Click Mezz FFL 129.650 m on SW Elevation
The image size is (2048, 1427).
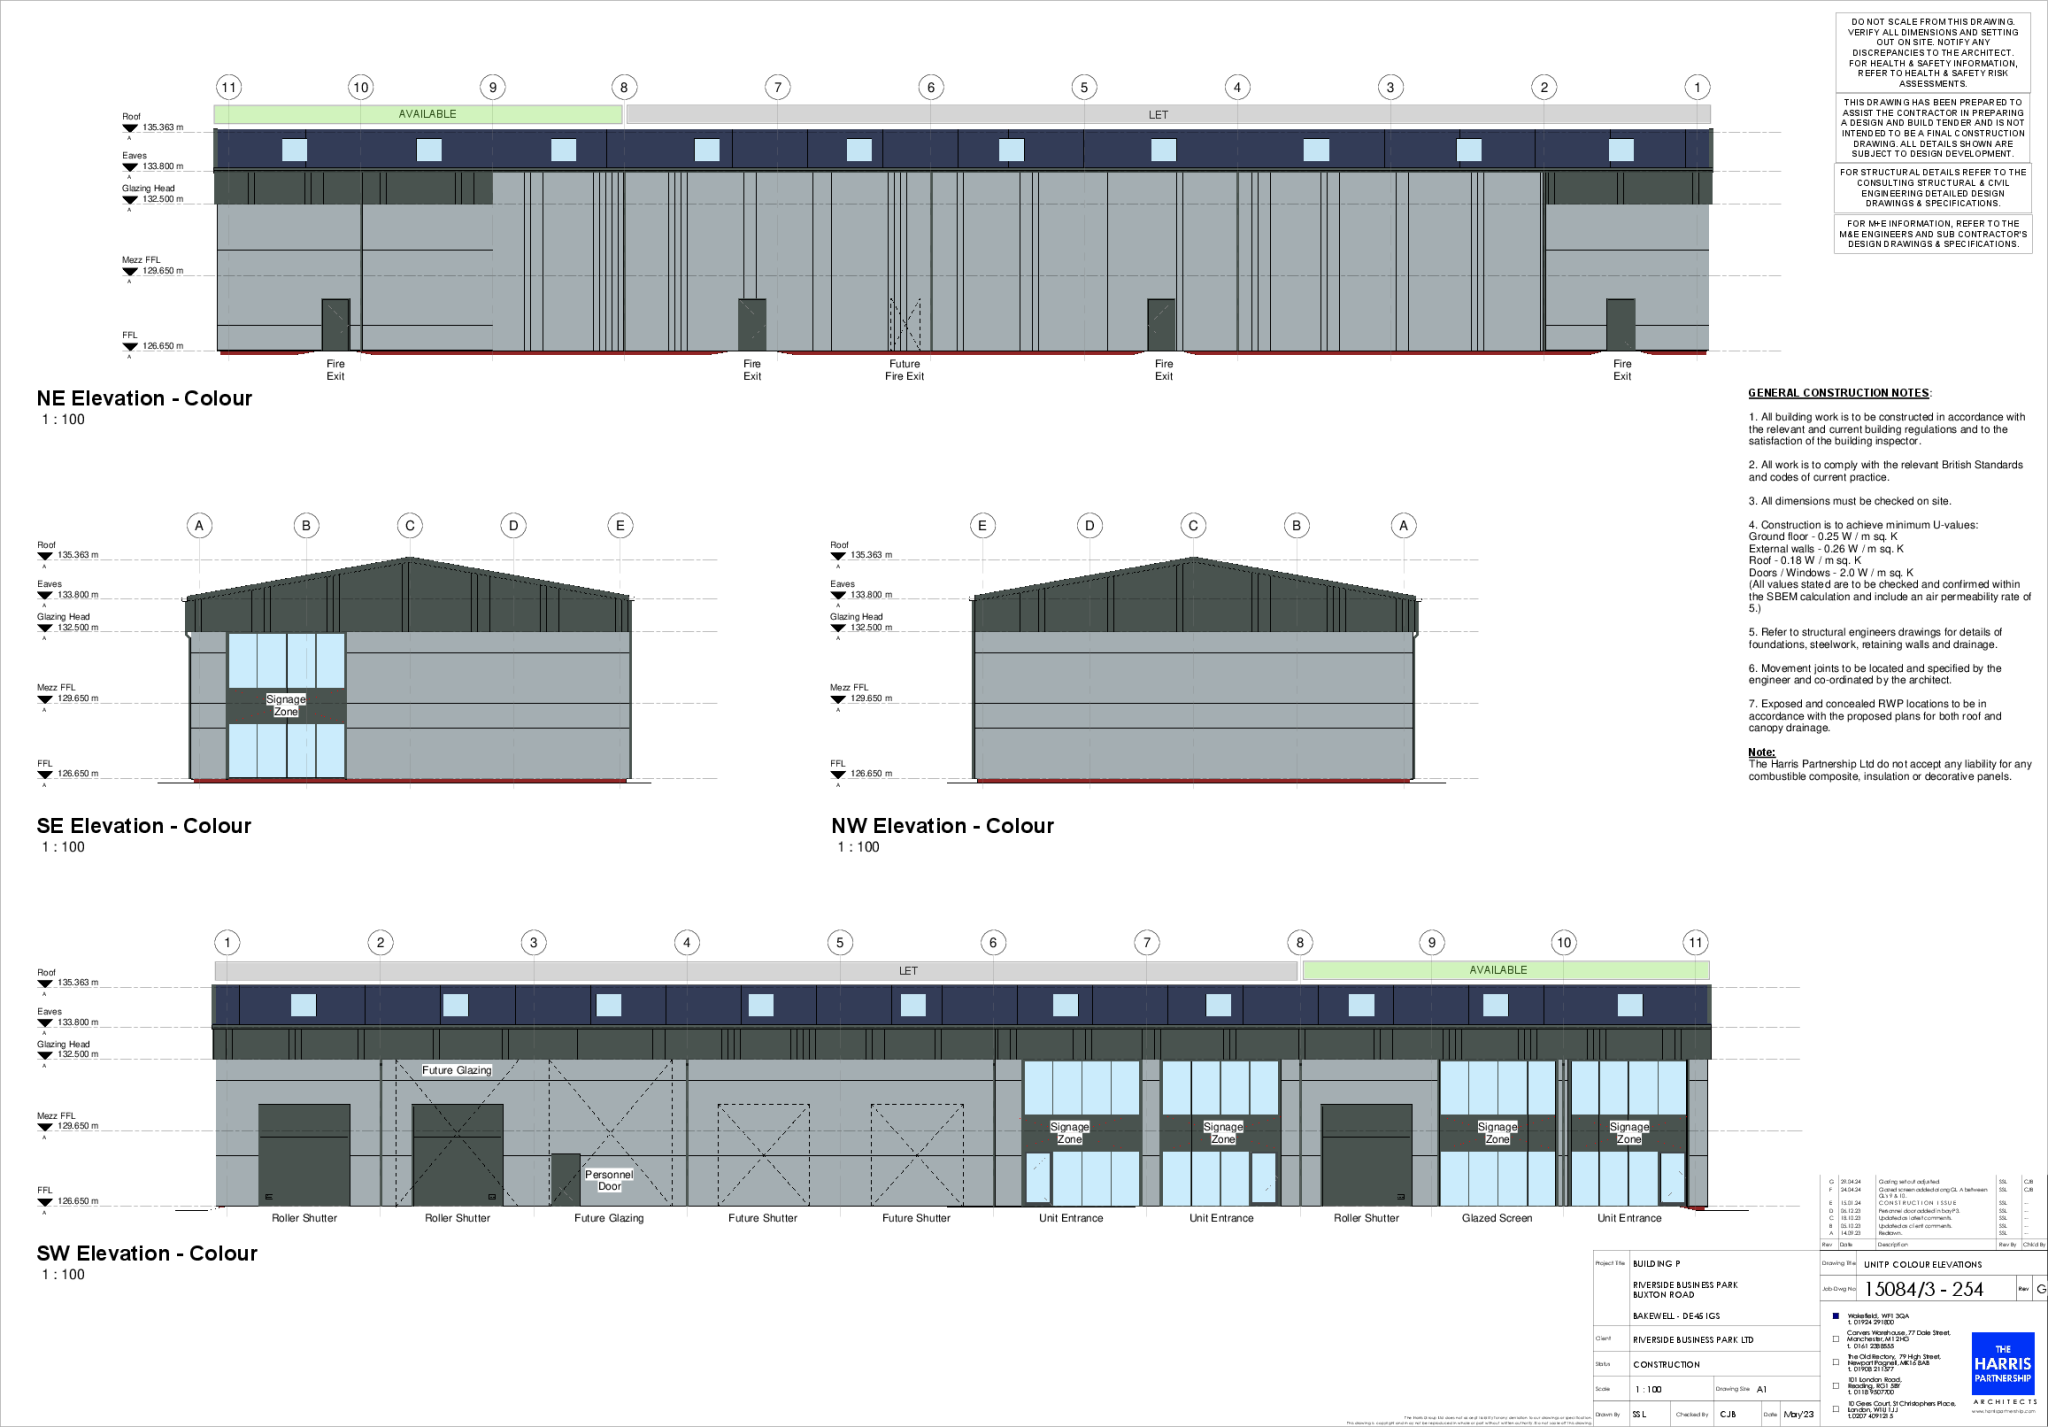tap(68, 1122)
